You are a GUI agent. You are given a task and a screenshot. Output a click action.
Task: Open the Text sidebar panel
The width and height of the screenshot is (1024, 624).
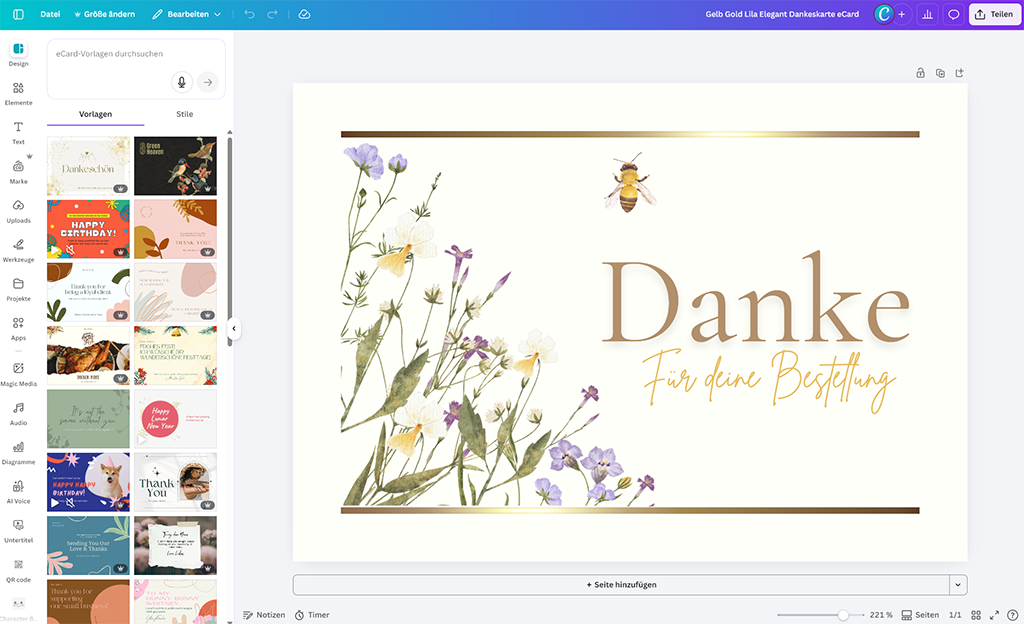(18, 133)
